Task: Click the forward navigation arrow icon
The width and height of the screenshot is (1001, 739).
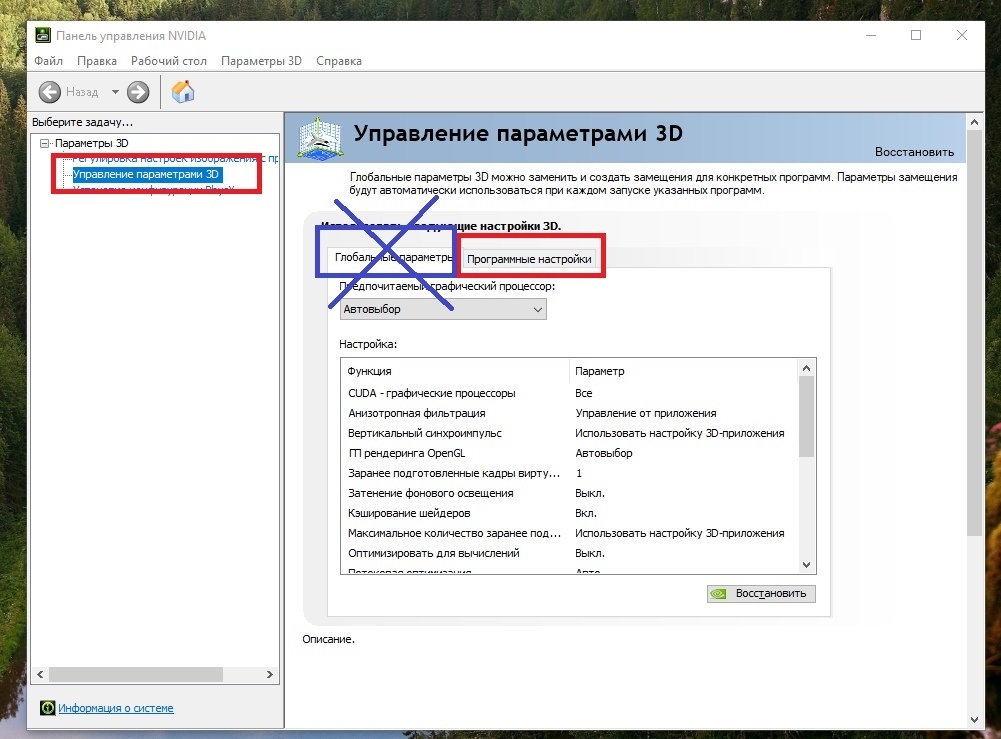Action: (138, 92)
